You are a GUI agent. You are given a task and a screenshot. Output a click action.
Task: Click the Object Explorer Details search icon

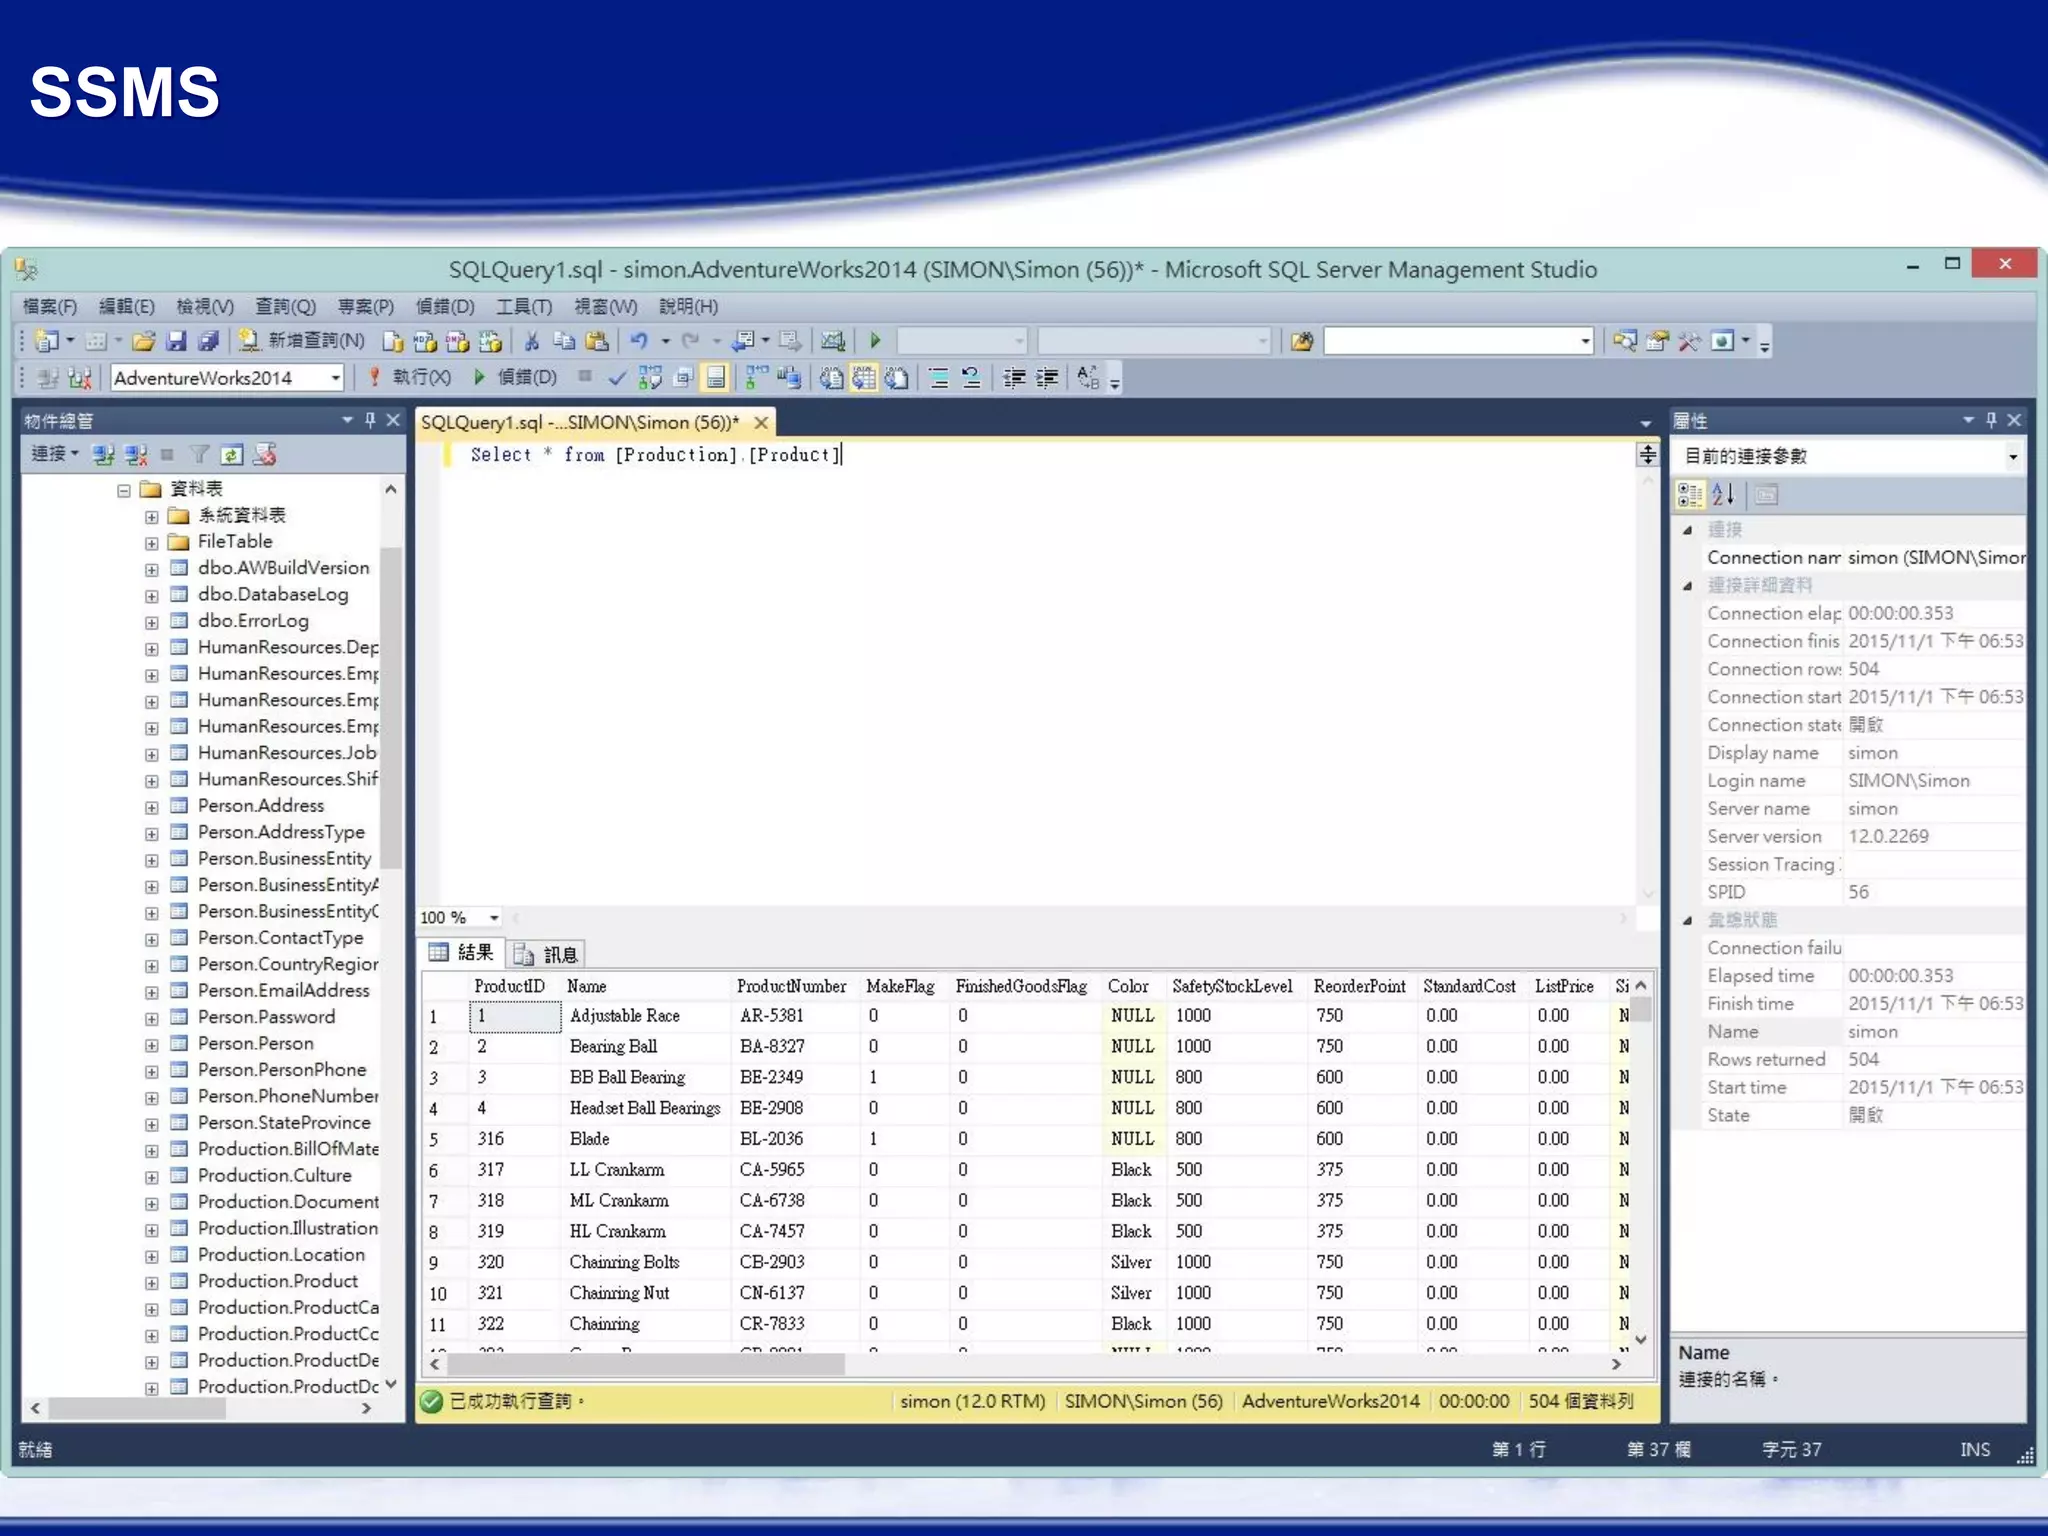1624,342
